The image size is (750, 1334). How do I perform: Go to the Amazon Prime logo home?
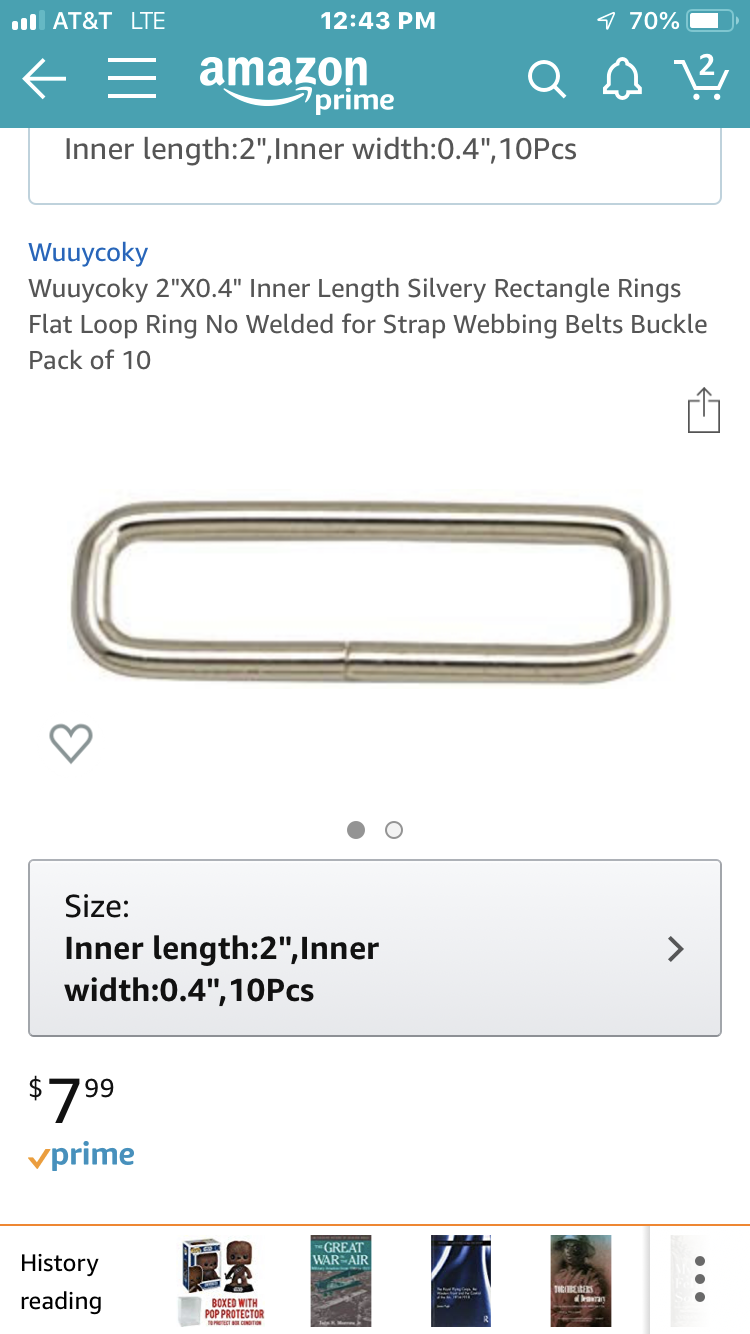tap(295, 82)
